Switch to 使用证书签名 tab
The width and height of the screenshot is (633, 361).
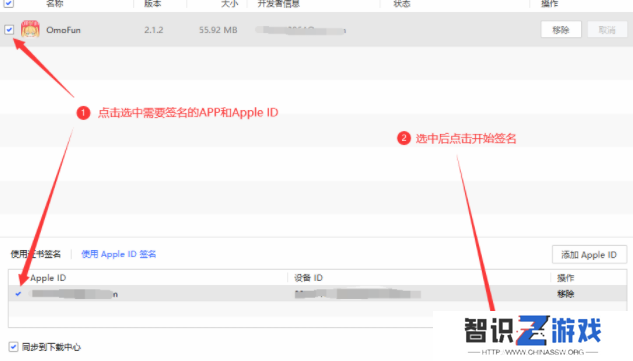[36, 254]
